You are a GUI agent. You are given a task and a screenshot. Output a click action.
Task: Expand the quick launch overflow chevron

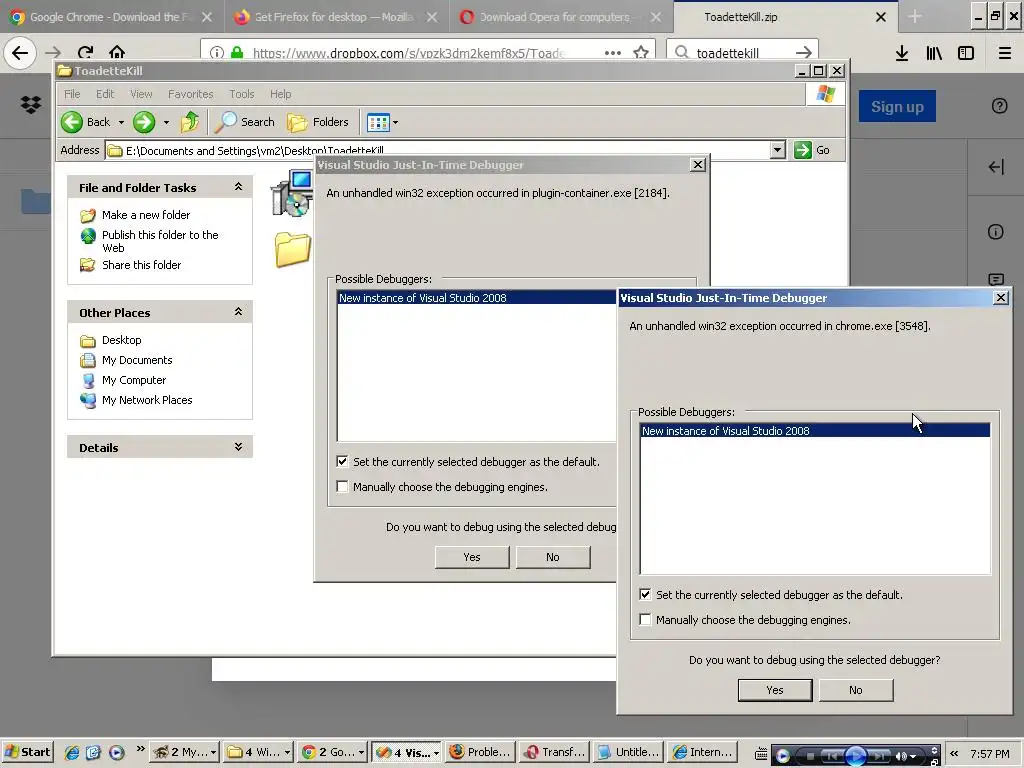[x=140, y=748]
